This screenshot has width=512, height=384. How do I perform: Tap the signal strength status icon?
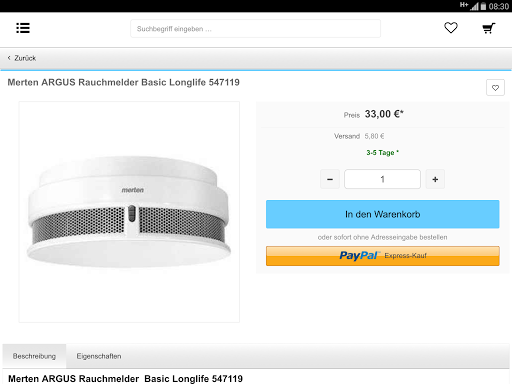474,6
